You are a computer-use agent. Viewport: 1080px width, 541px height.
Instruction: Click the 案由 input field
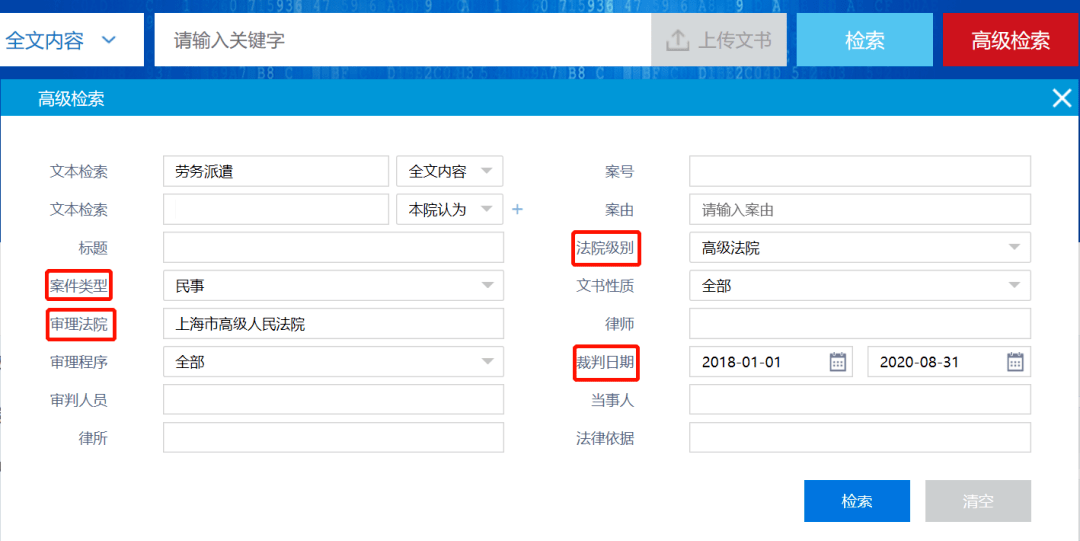859,210
